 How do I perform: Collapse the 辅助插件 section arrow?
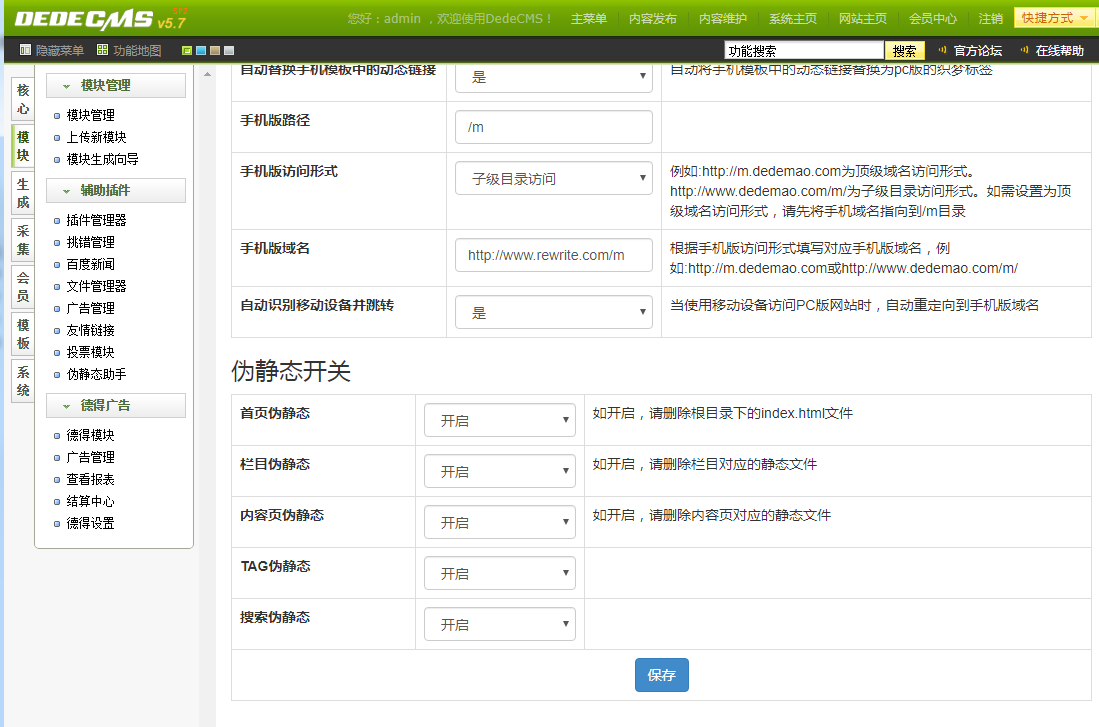67,191
